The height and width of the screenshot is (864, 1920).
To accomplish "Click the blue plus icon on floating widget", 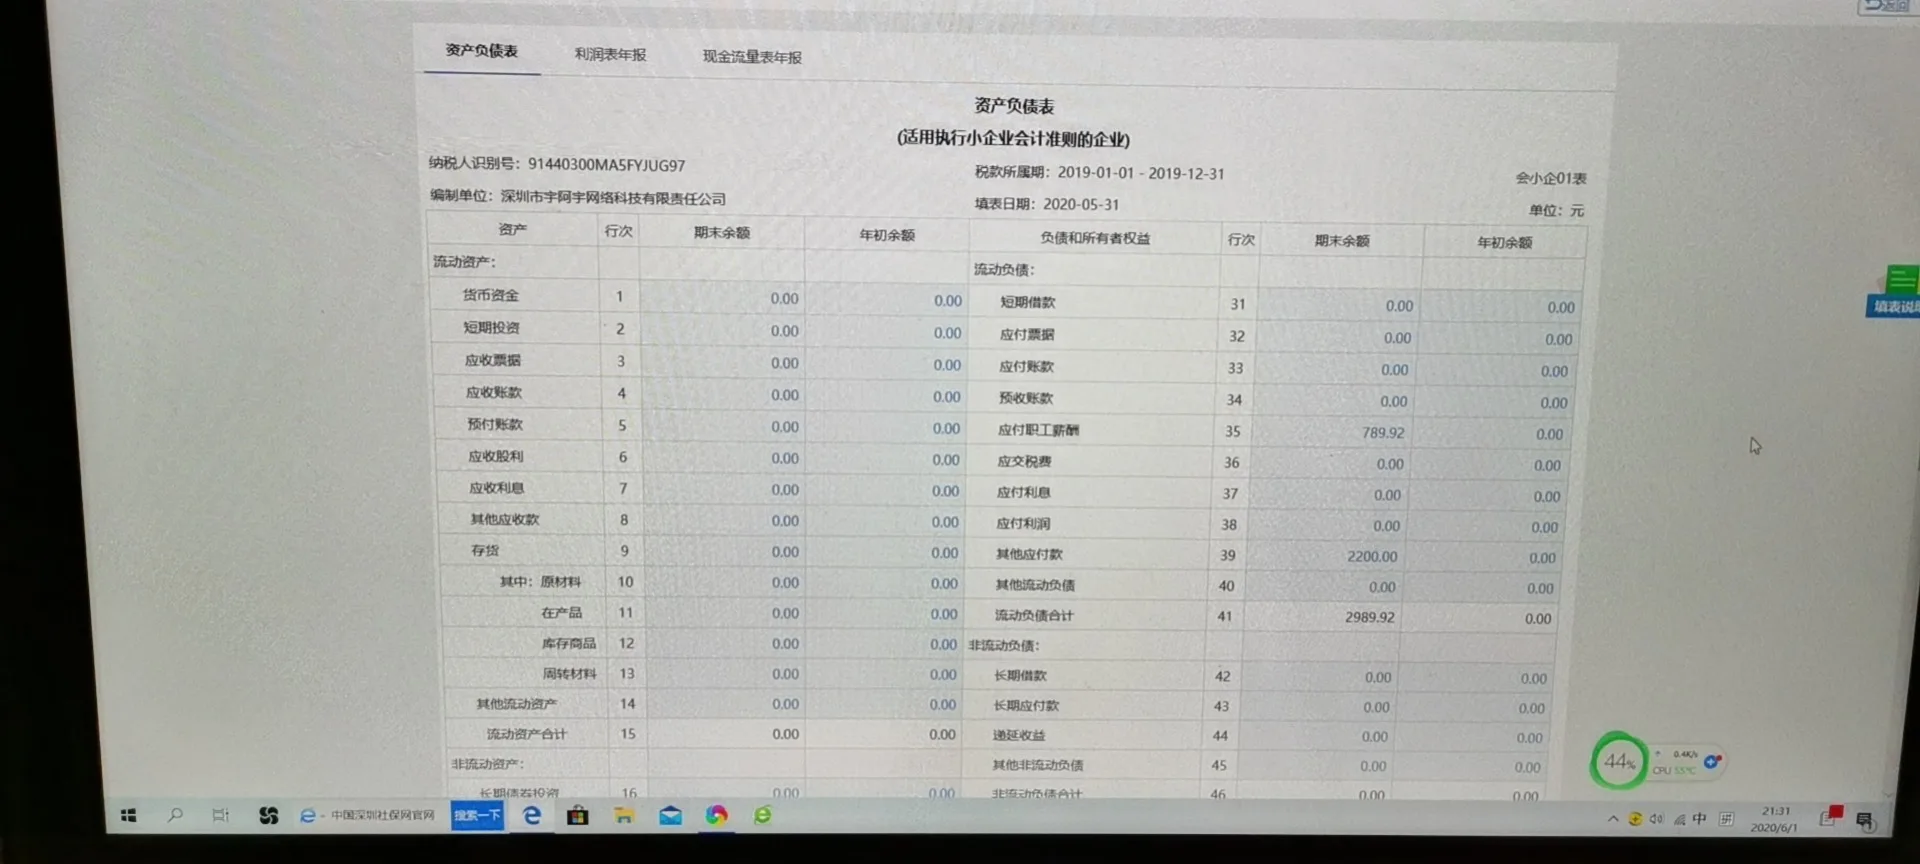I will 1712,762.
